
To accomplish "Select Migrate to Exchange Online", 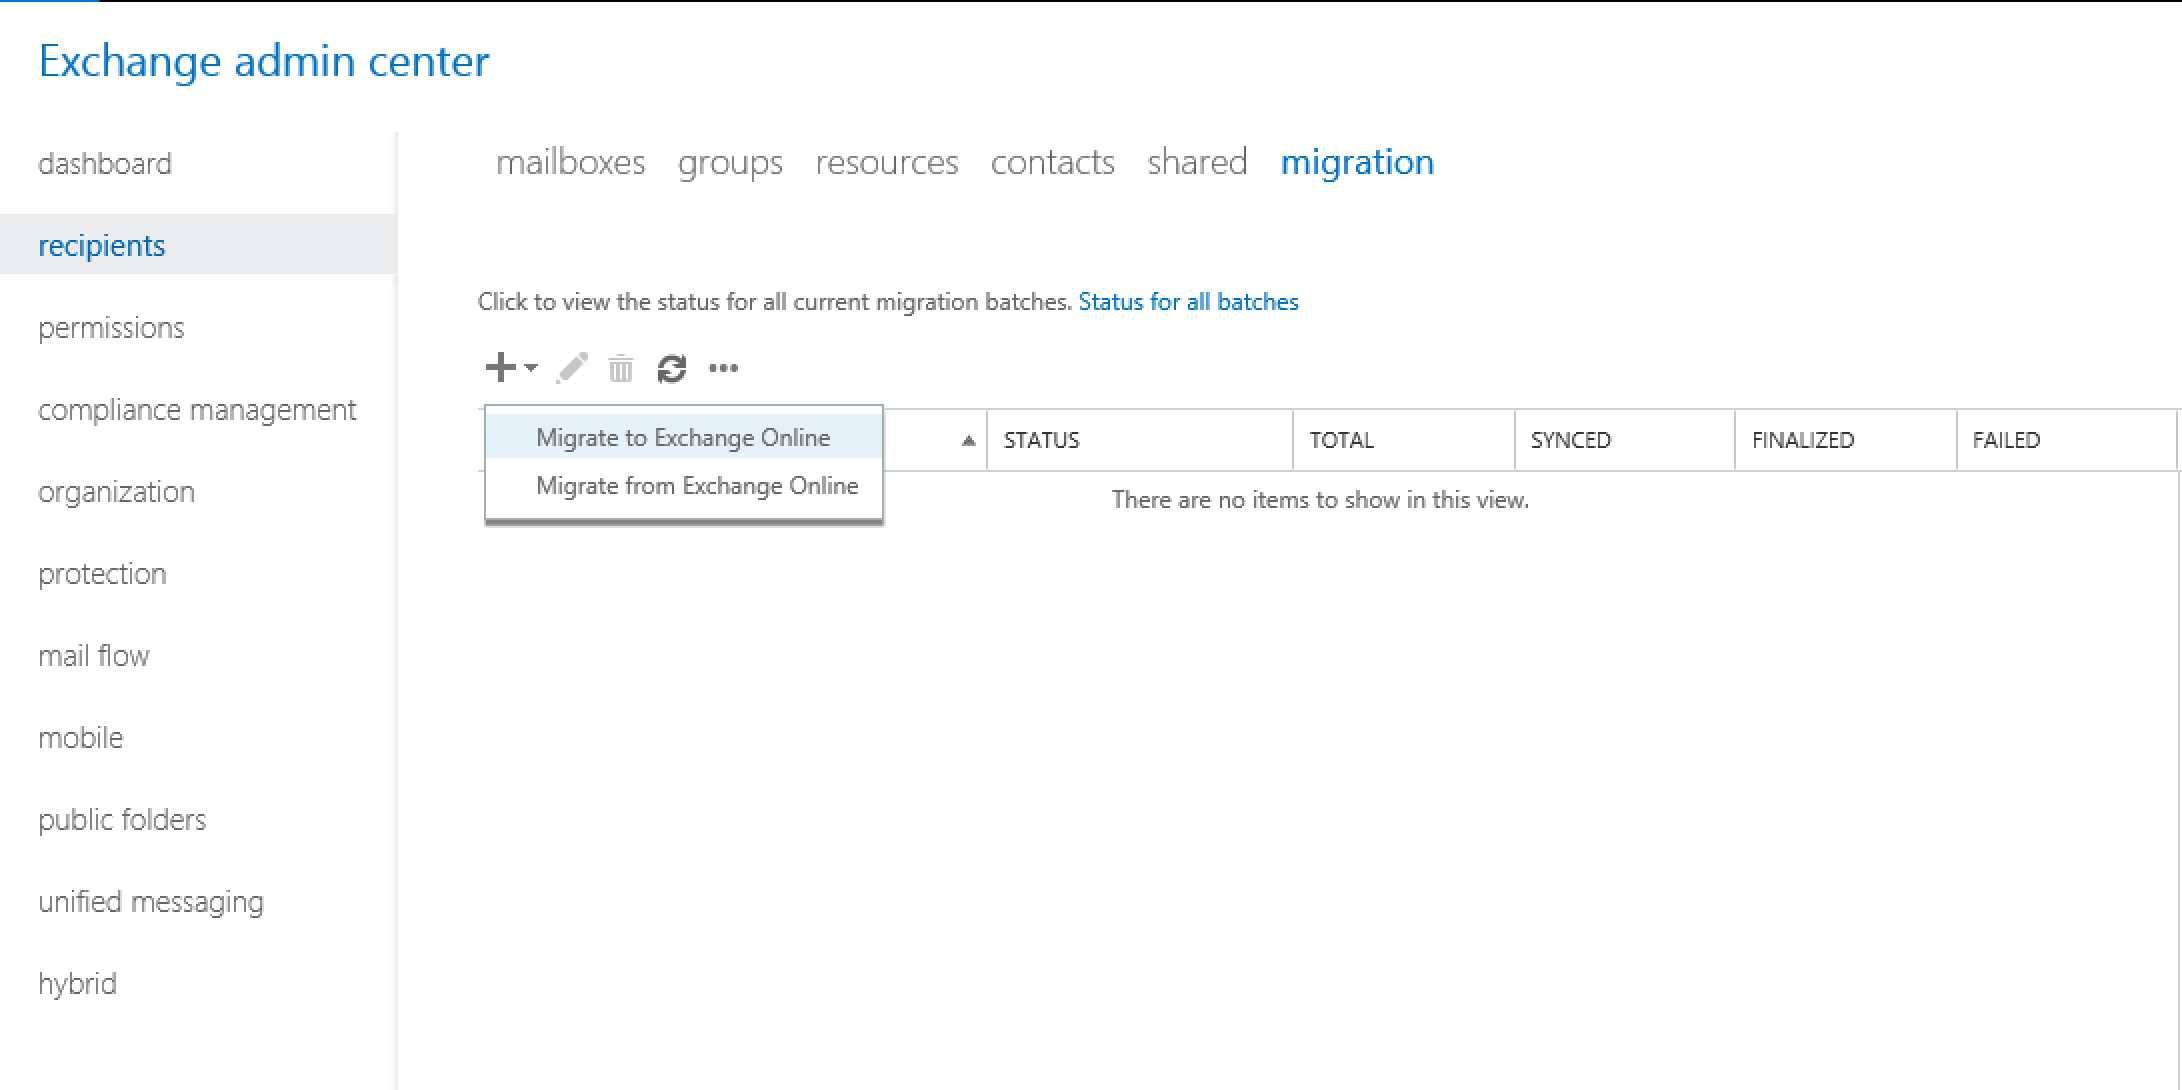I will coord(682,437).
